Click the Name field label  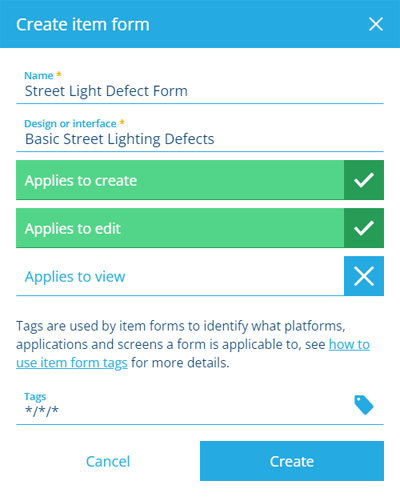39,76
